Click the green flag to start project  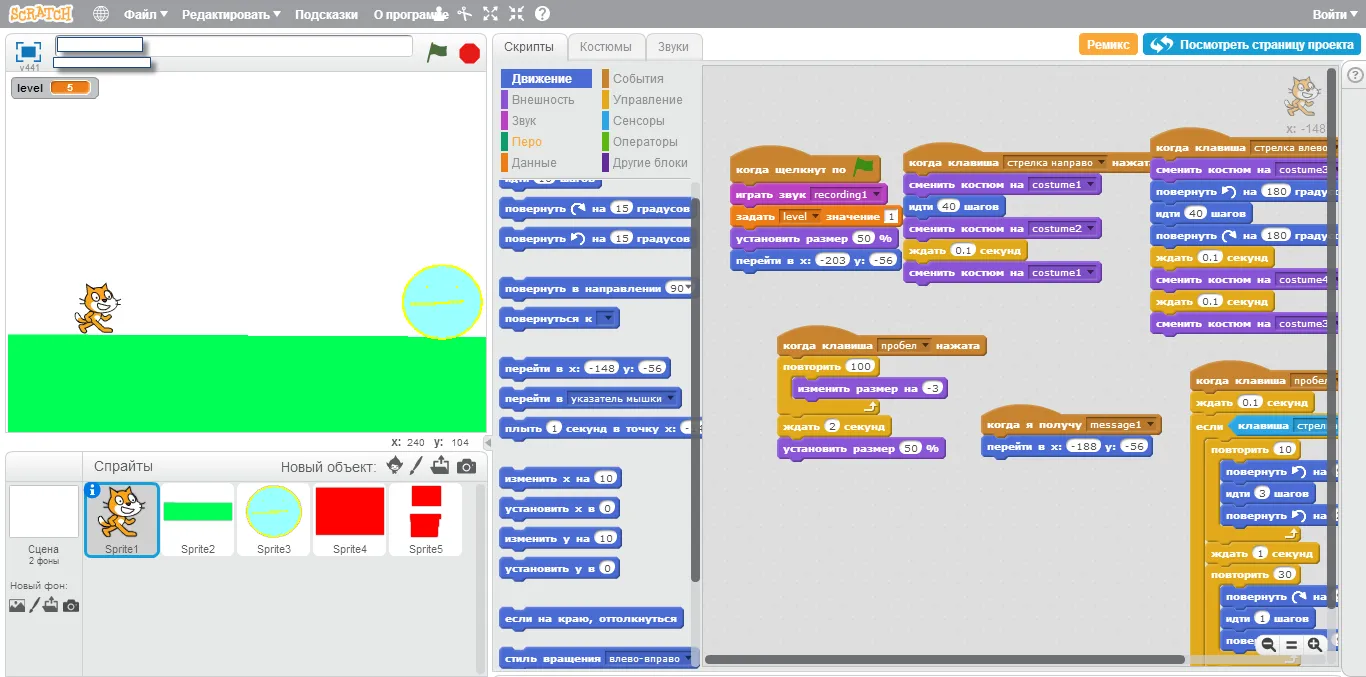click(437, 52)
